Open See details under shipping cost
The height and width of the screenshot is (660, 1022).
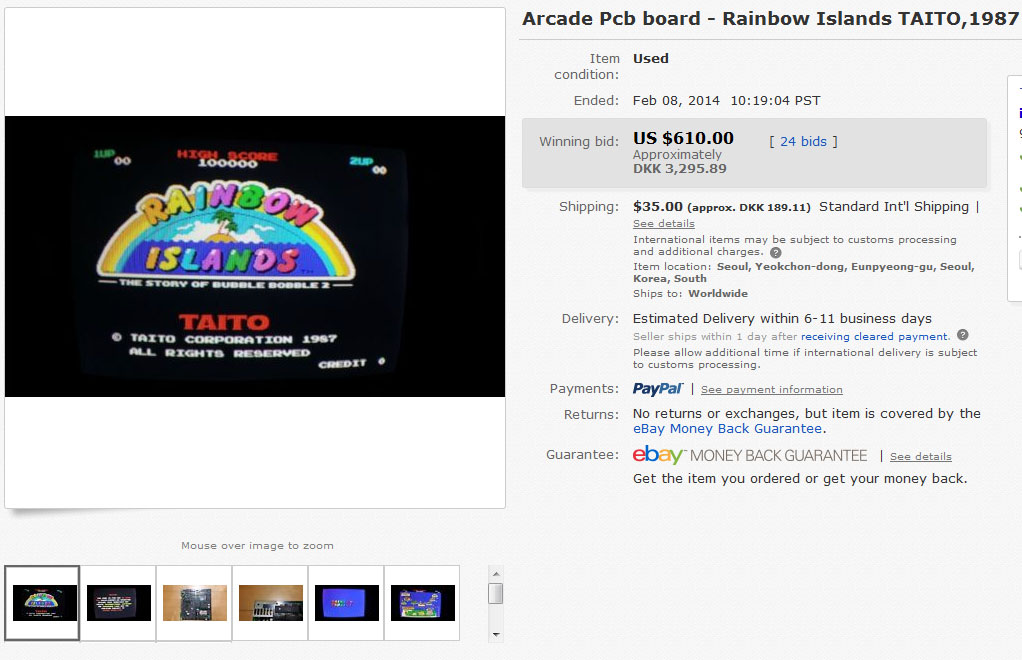tap(664, 223)
